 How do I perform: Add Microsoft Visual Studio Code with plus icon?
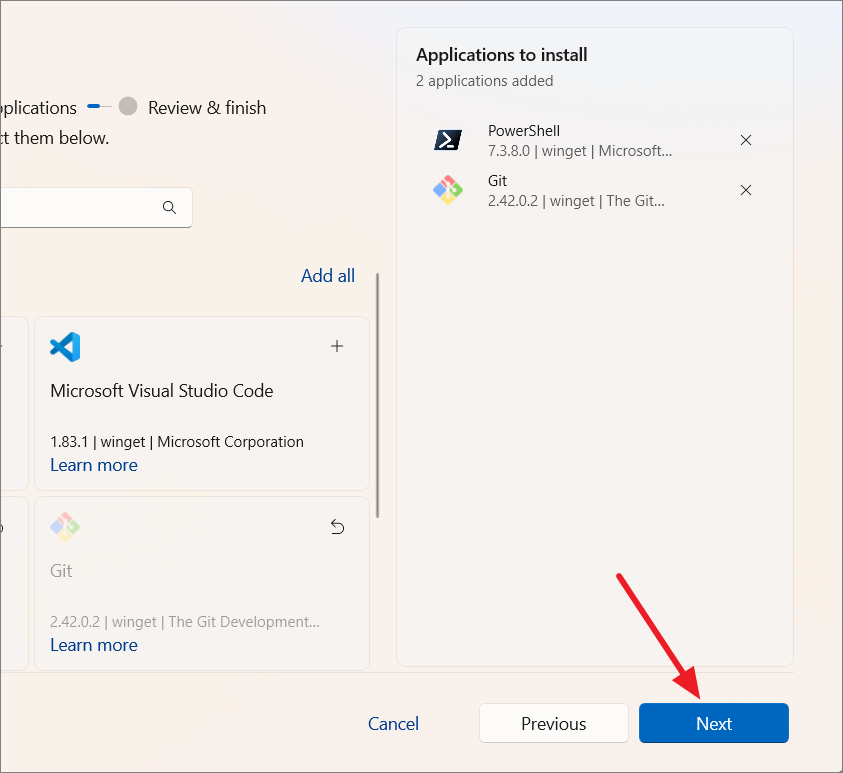337,346
